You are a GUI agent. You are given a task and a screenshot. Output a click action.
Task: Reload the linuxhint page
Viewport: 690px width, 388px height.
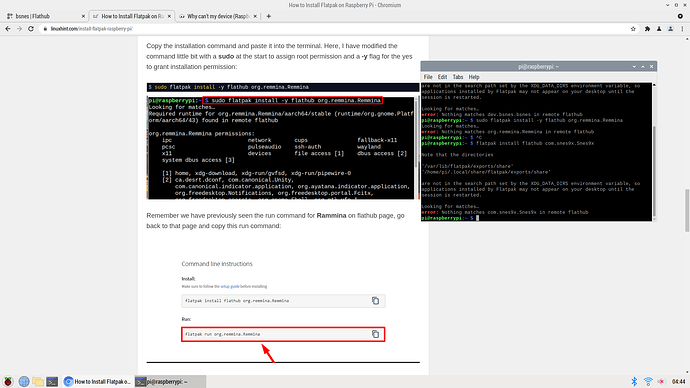pos(31,29)
